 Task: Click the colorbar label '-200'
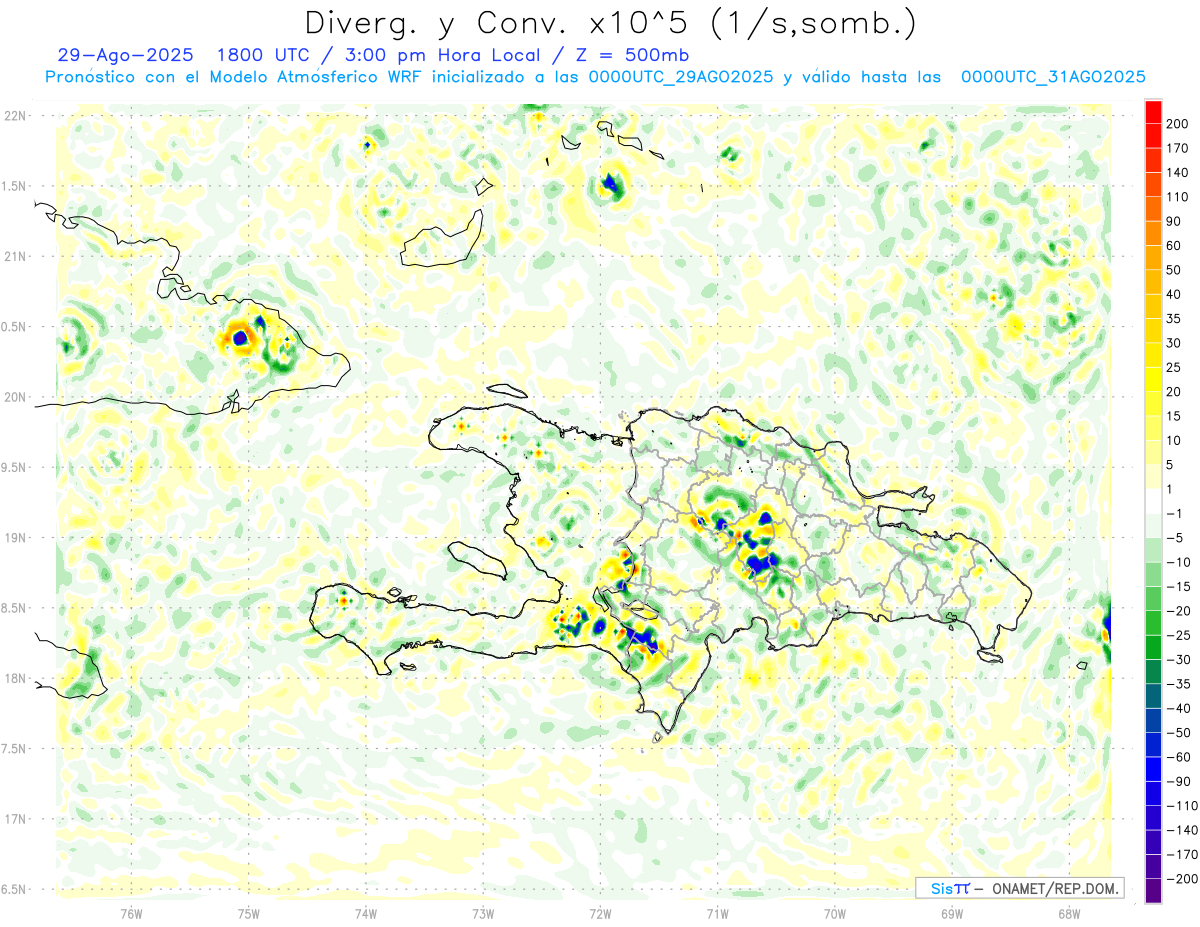click(1180, 879)
